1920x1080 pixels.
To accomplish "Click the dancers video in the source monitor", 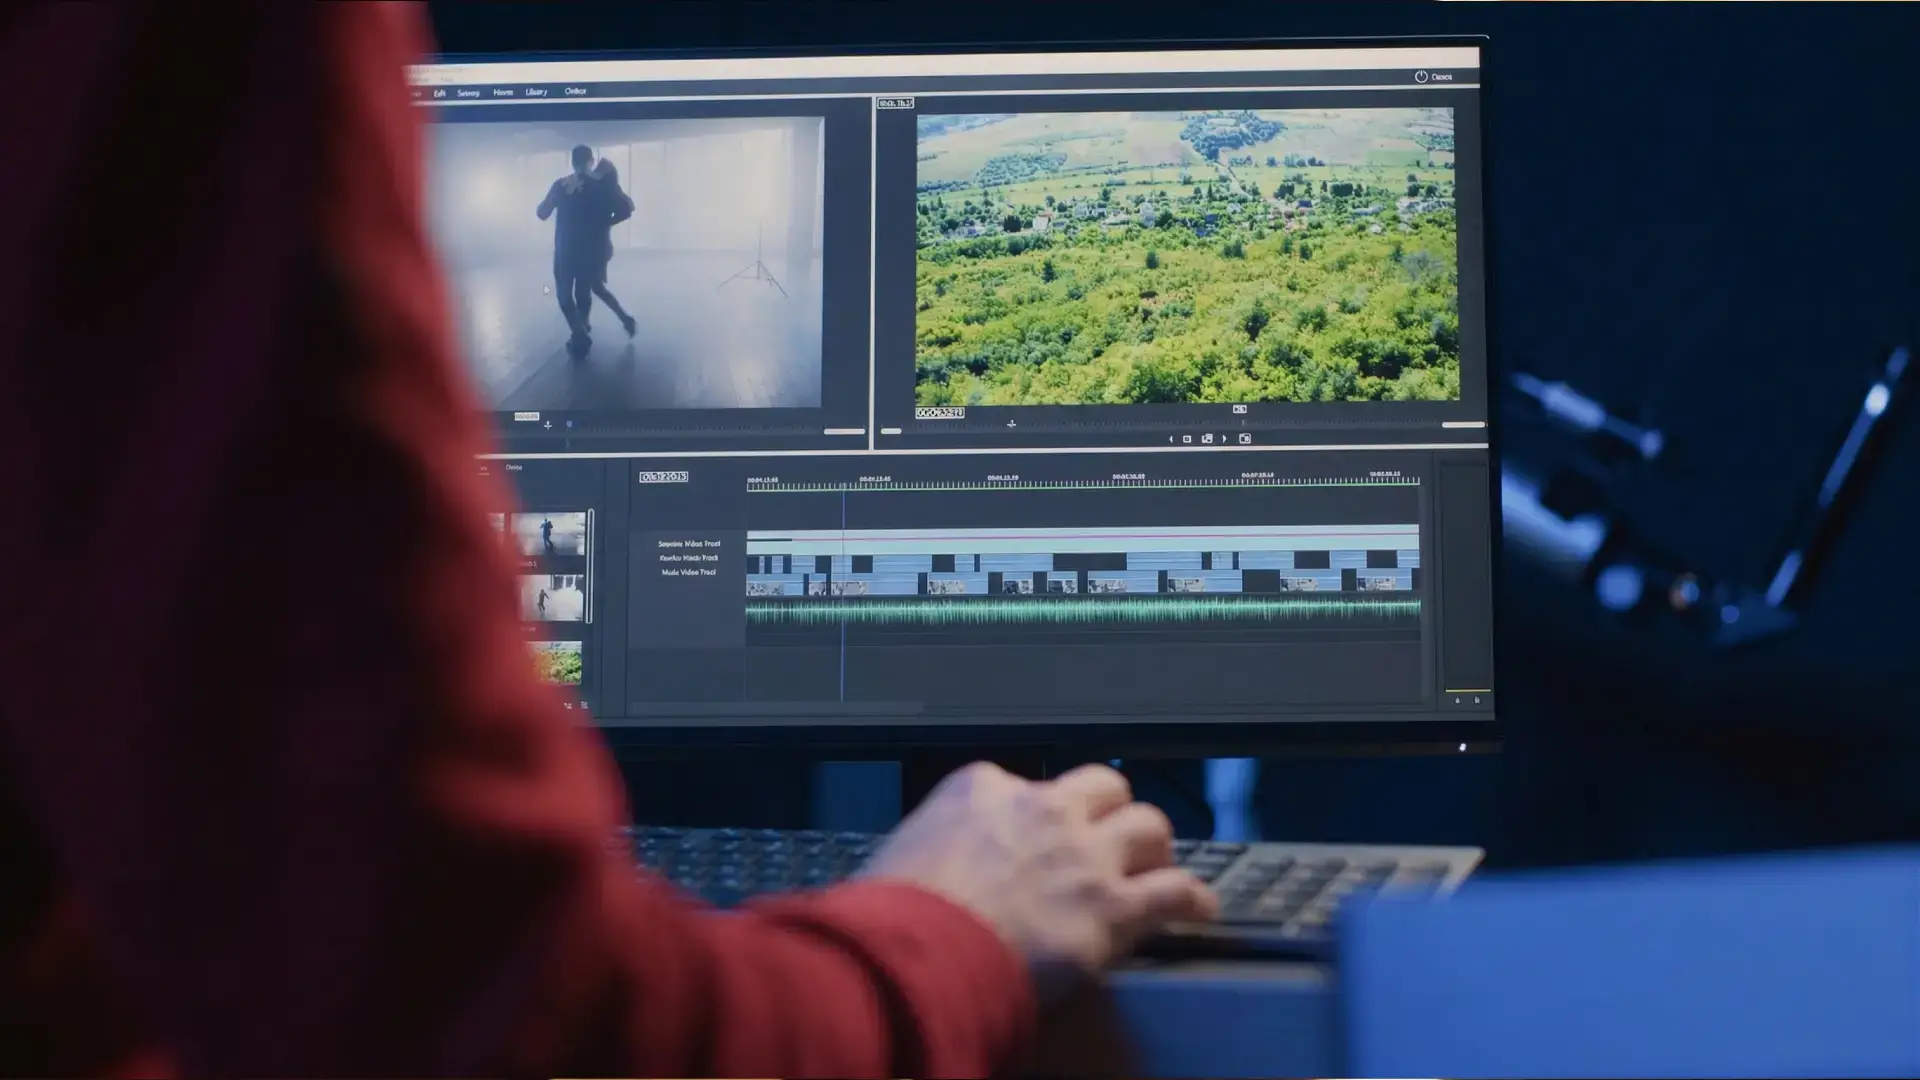I will tap(628, 263).
